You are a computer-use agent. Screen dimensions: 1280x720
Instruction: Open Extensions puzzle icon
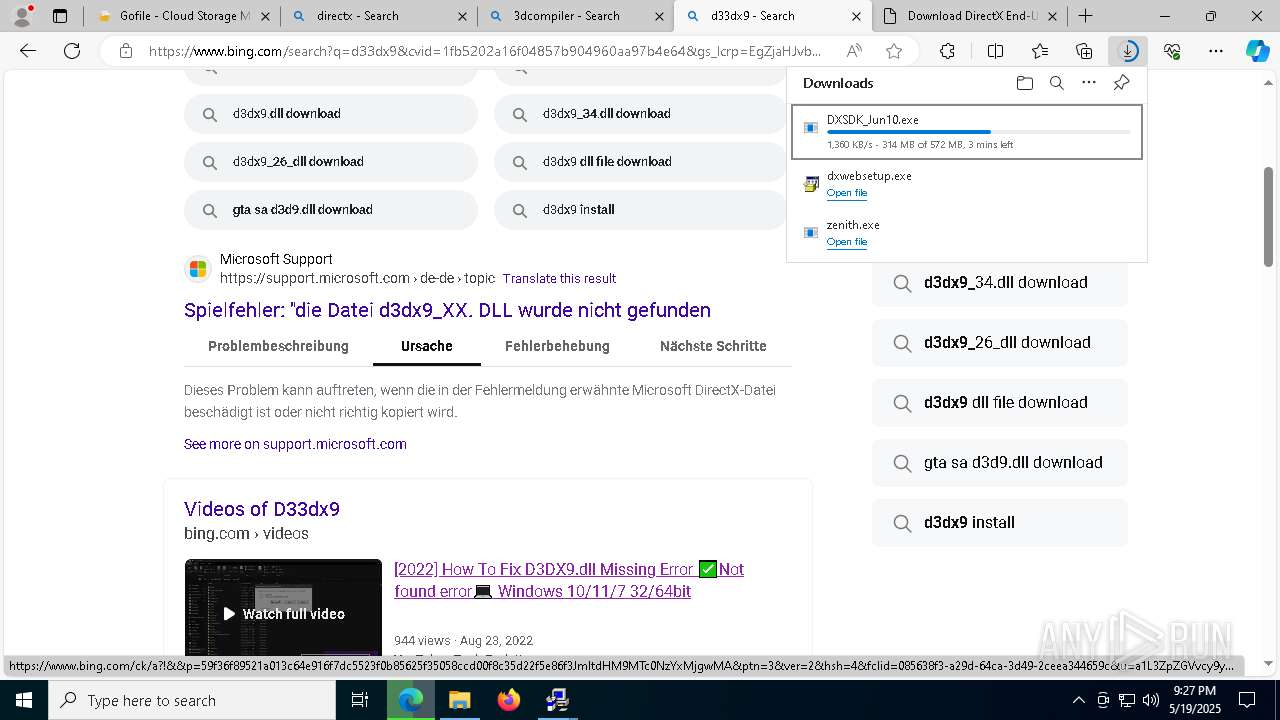click(x=947, y=51)
